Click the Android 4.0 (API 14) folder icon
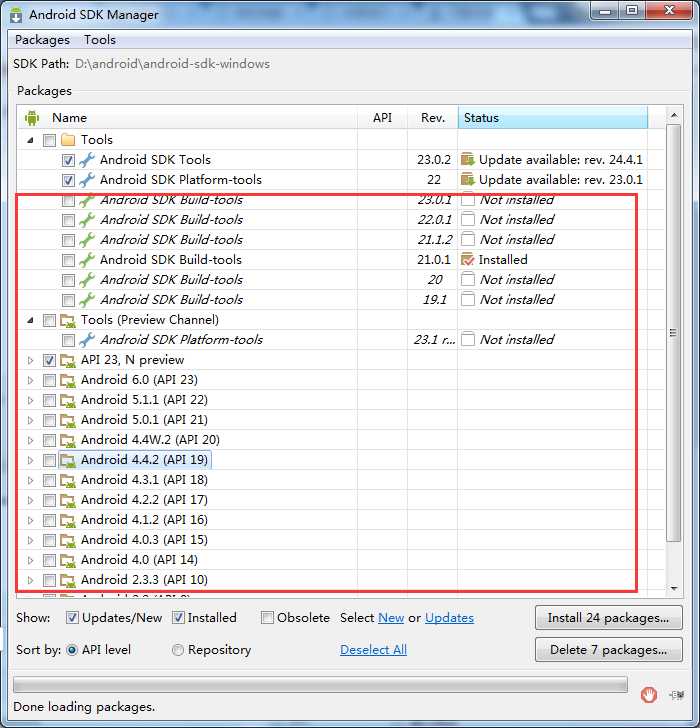Screen dimensions: 700x728 (68, 560)
